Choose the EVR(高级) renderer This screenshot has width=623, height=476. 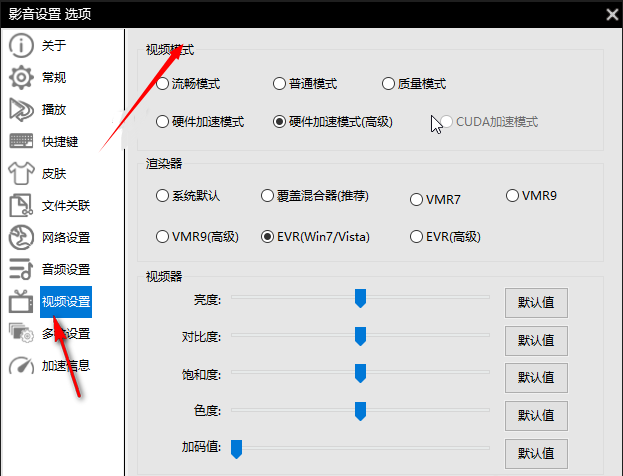pyautogui.click(x=417, y=237)
